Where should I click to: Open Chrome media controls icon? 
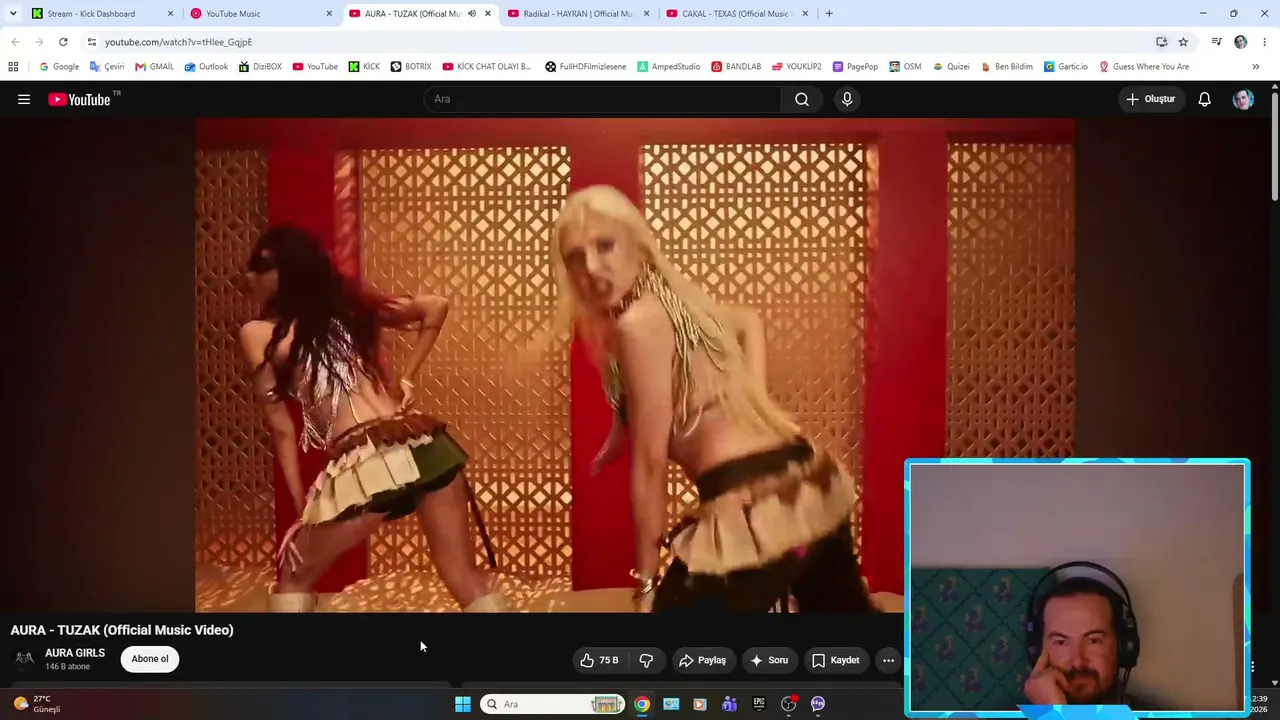coord(1216,42)
